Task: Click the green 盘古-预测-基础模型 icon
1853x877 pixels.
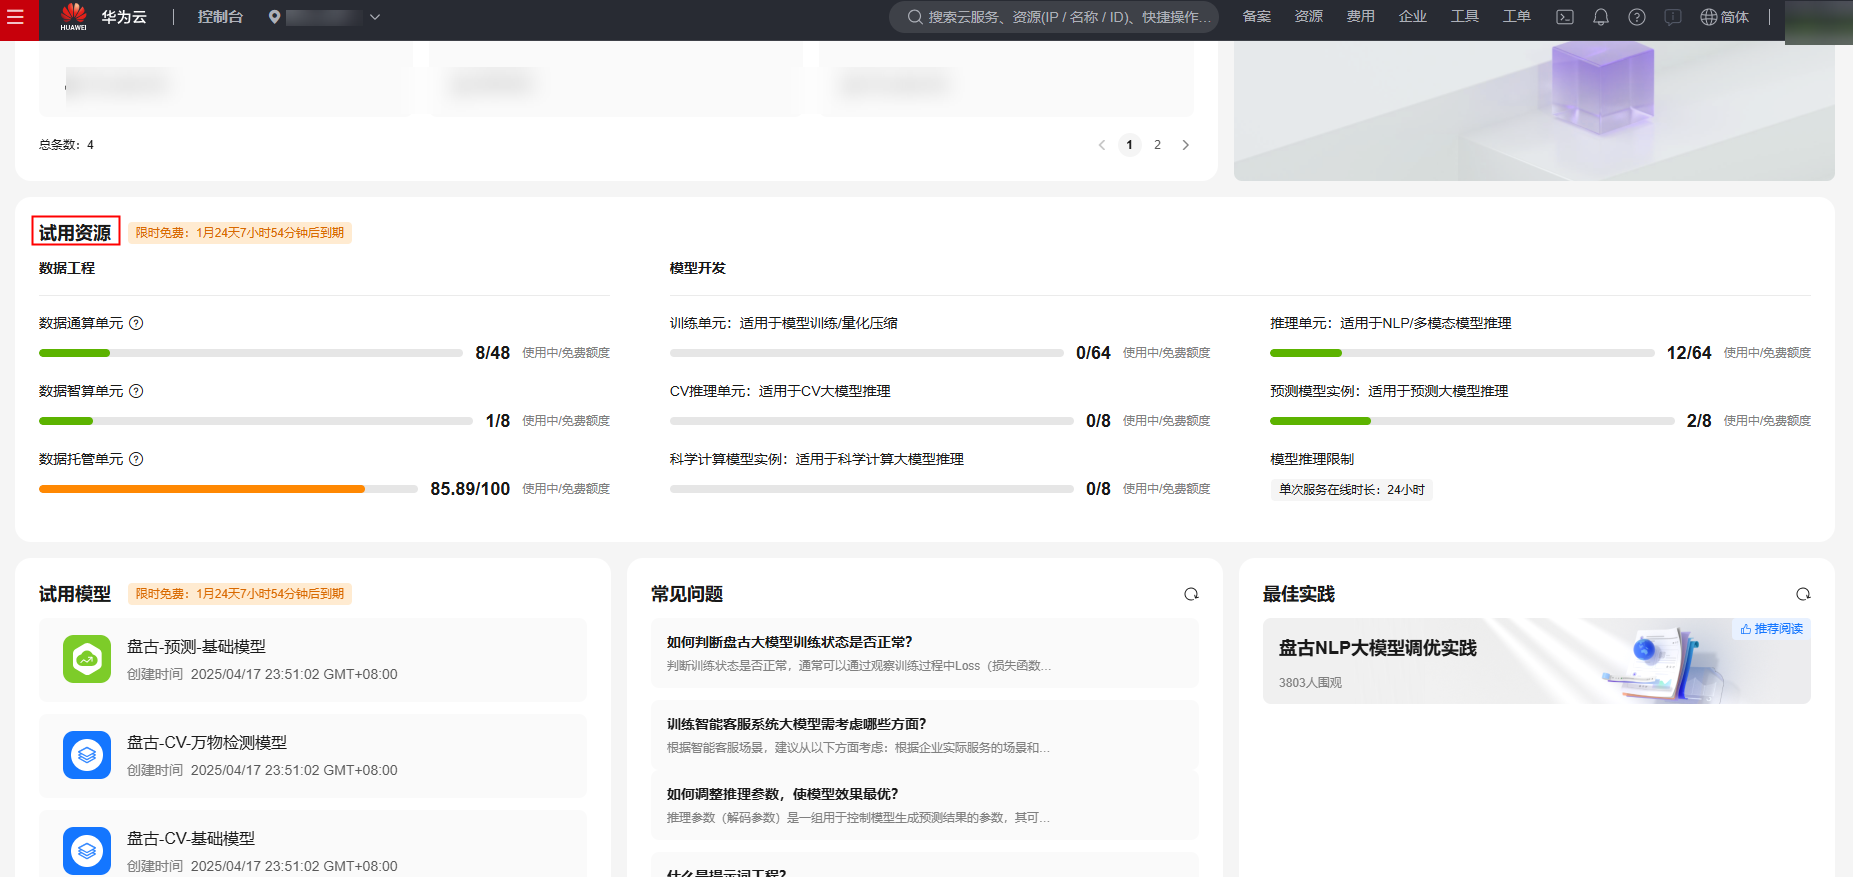Action: pyautogui.click(x=87, y=659)
